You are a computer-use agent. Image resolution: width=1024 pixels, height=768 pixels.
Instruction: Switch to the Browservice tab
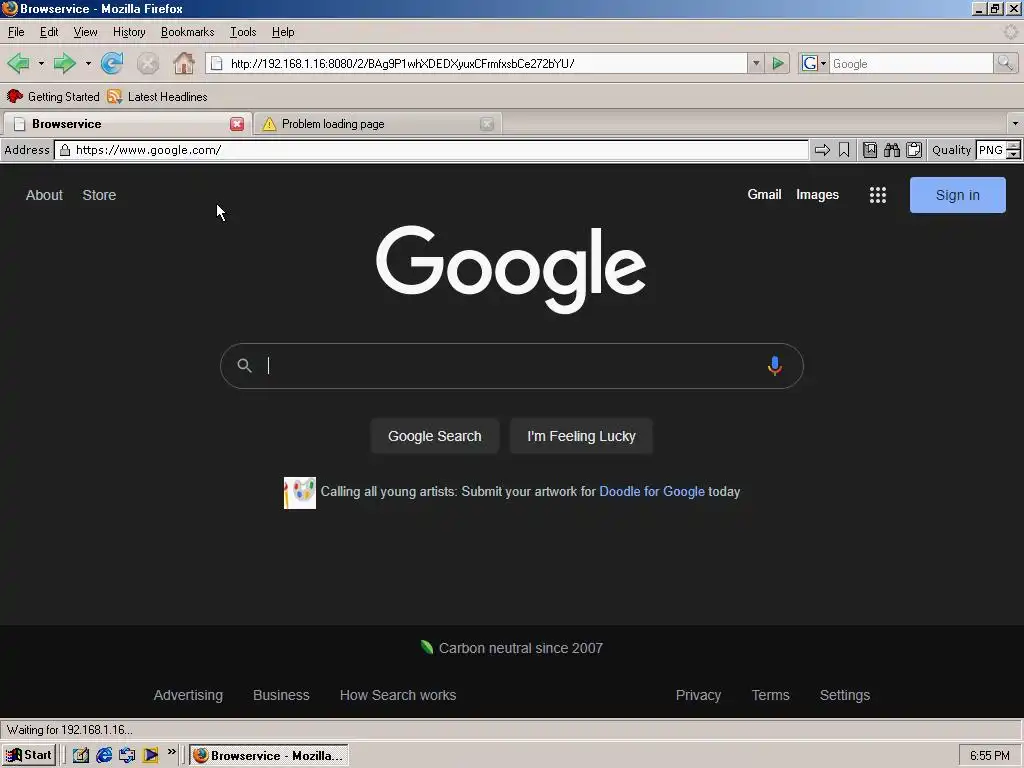(127, 124)
